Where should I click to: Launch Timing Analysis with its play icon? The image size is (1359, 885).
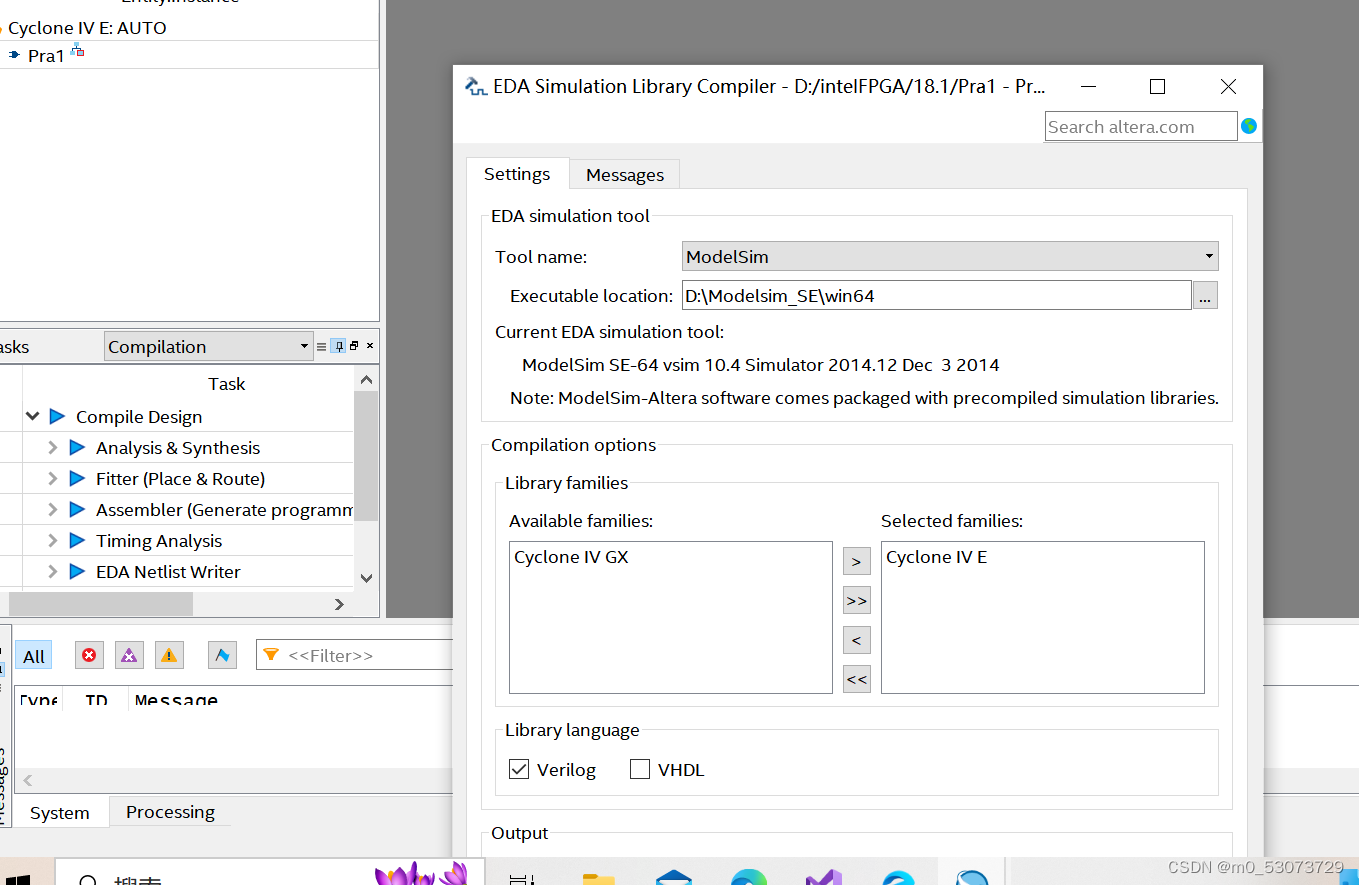click(x=77, y=541)
